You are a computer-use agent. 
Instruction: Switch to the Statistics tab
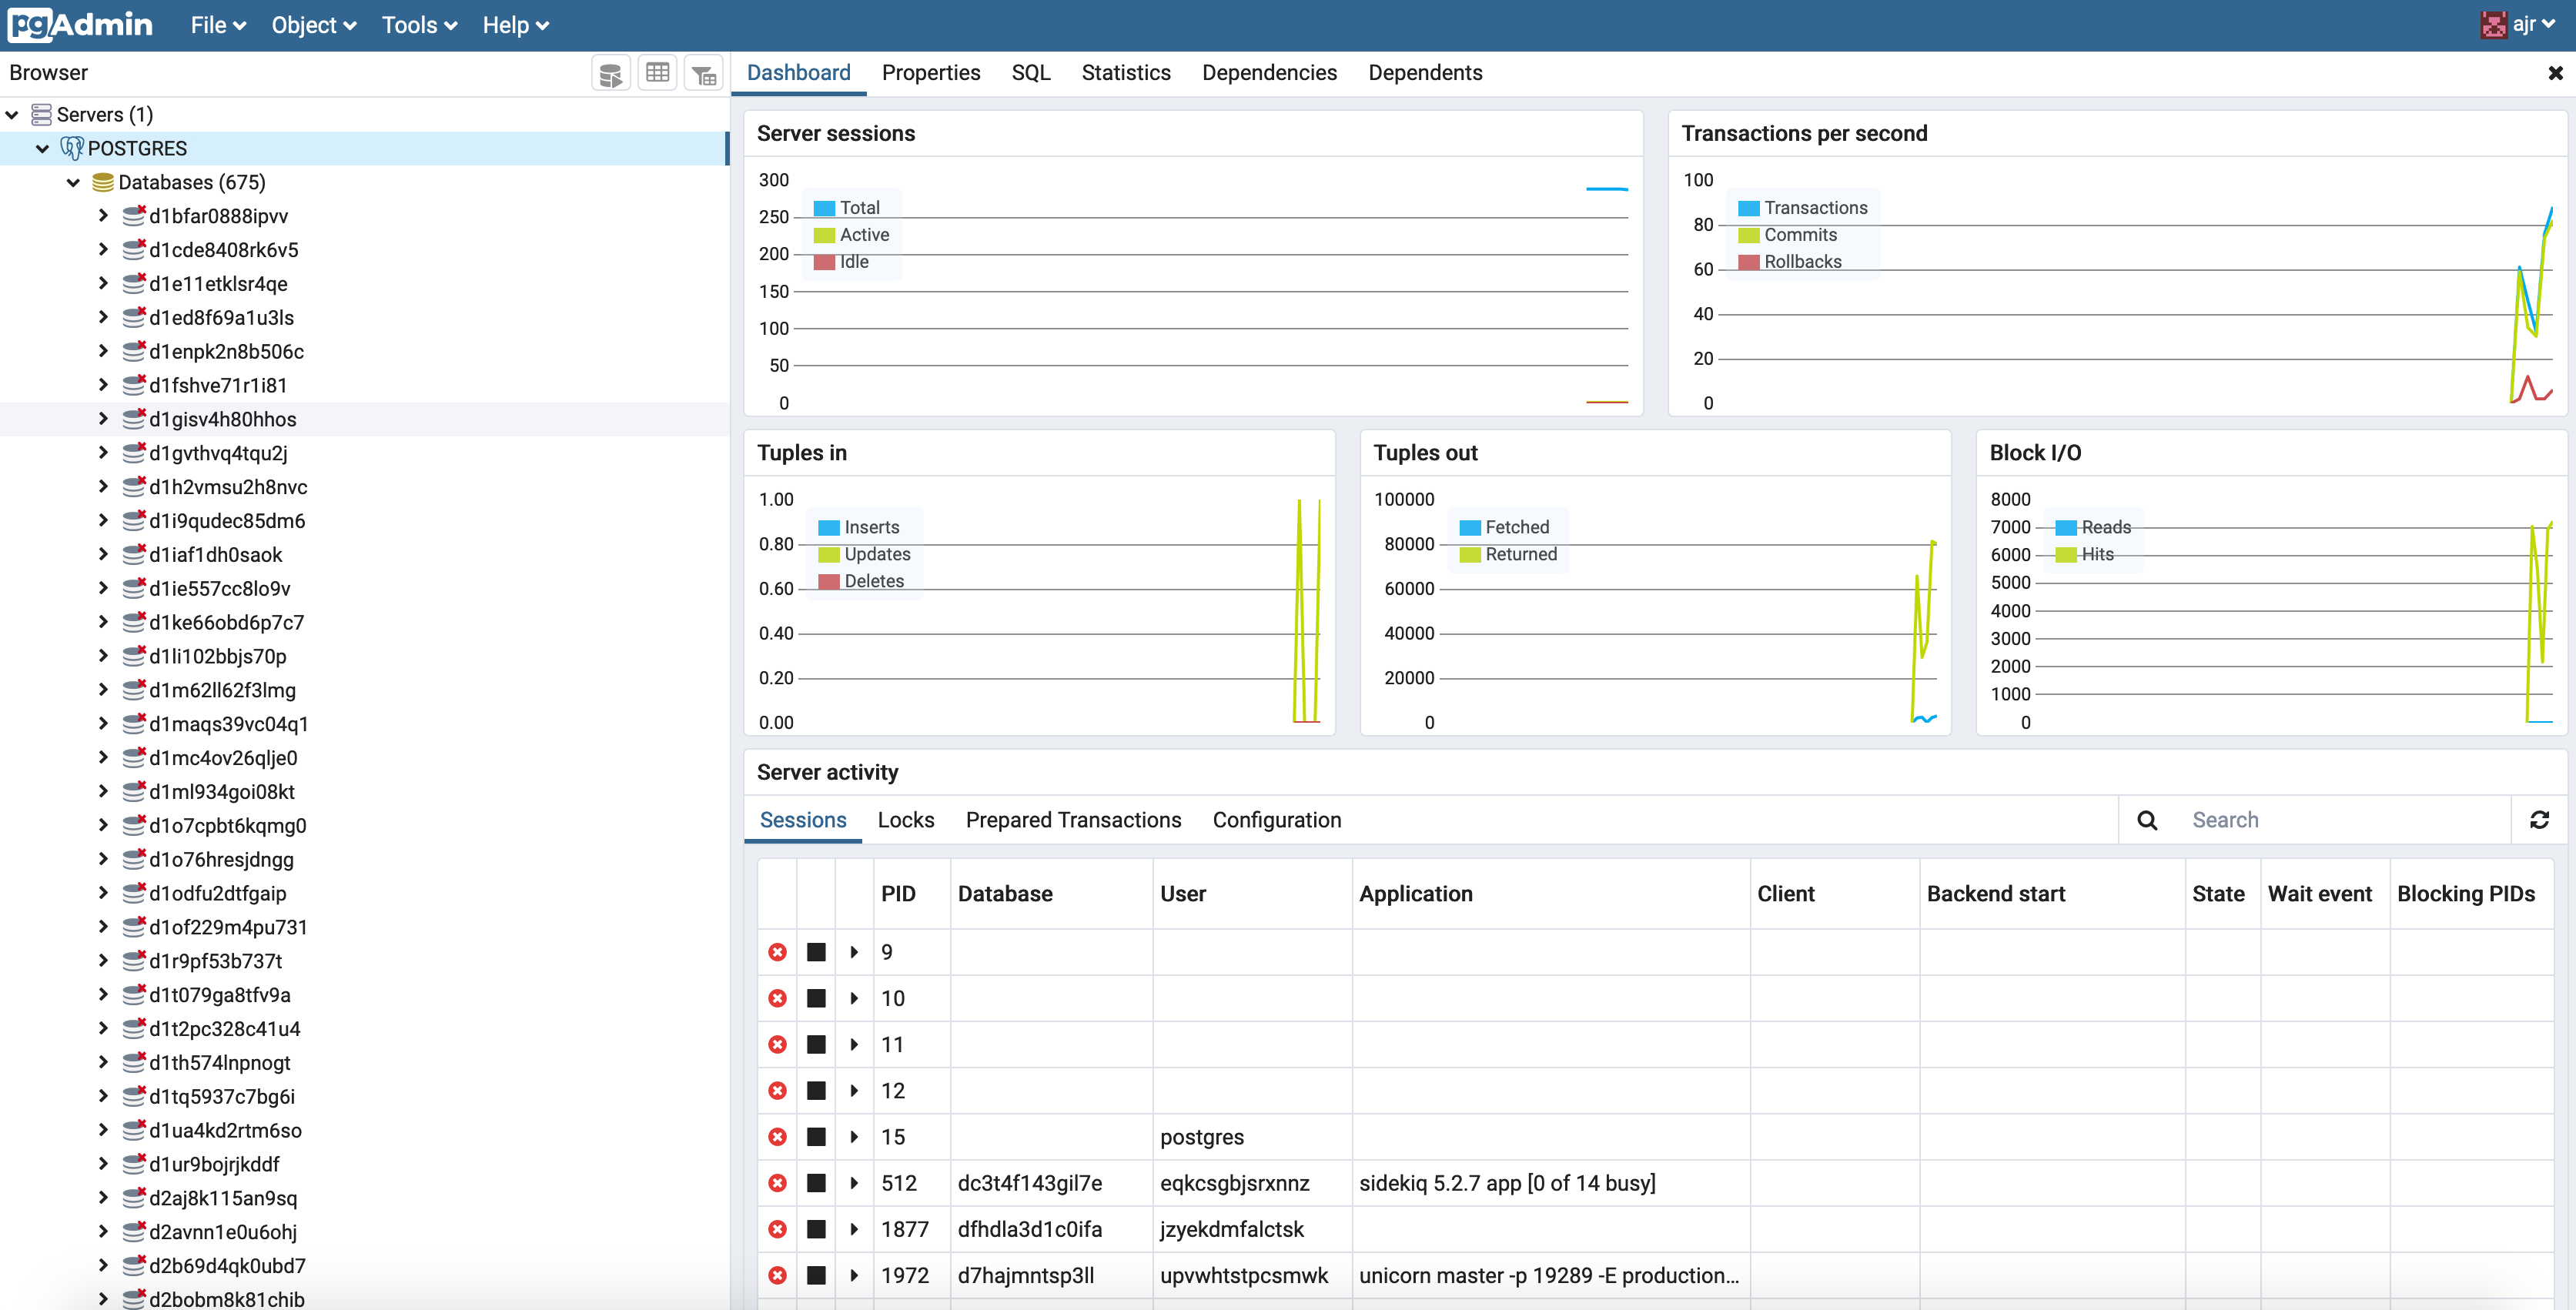coord(1125,73)
